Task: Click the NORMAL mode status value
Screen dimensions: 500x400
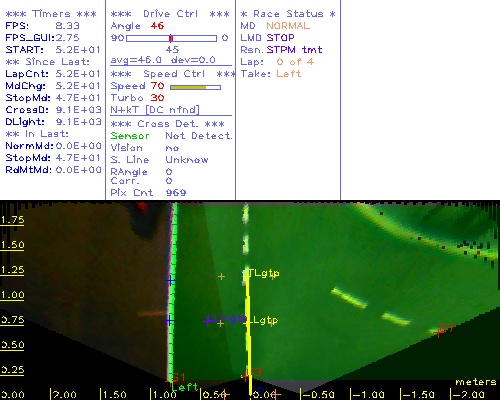Action: (x=288, y=26)
